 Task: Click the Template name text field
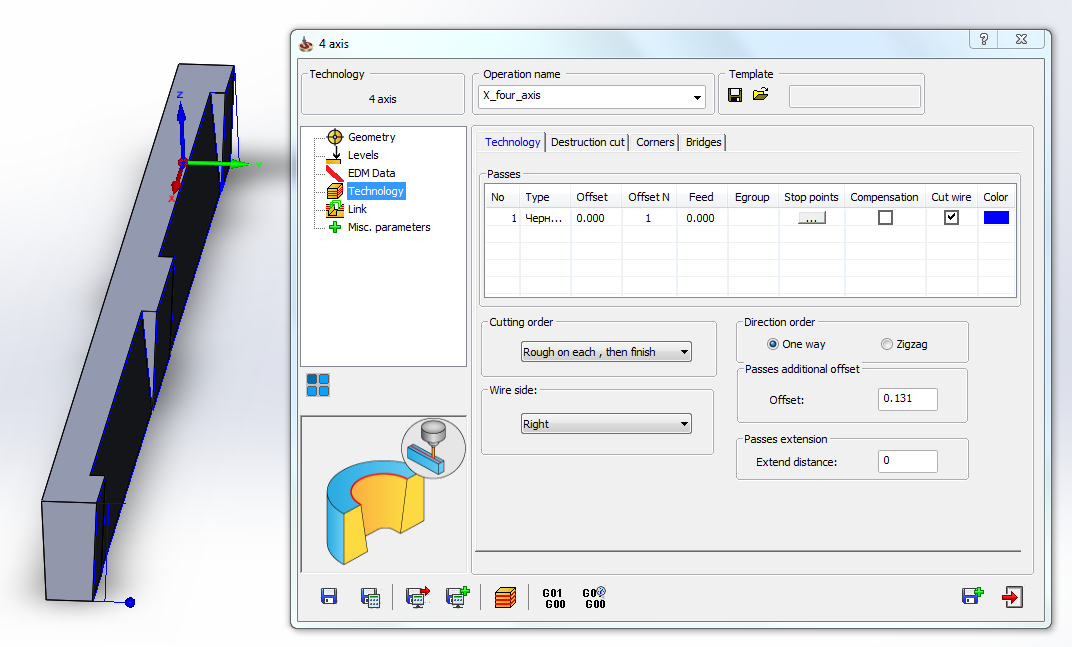pyautogui.click(x=855, y=96)
